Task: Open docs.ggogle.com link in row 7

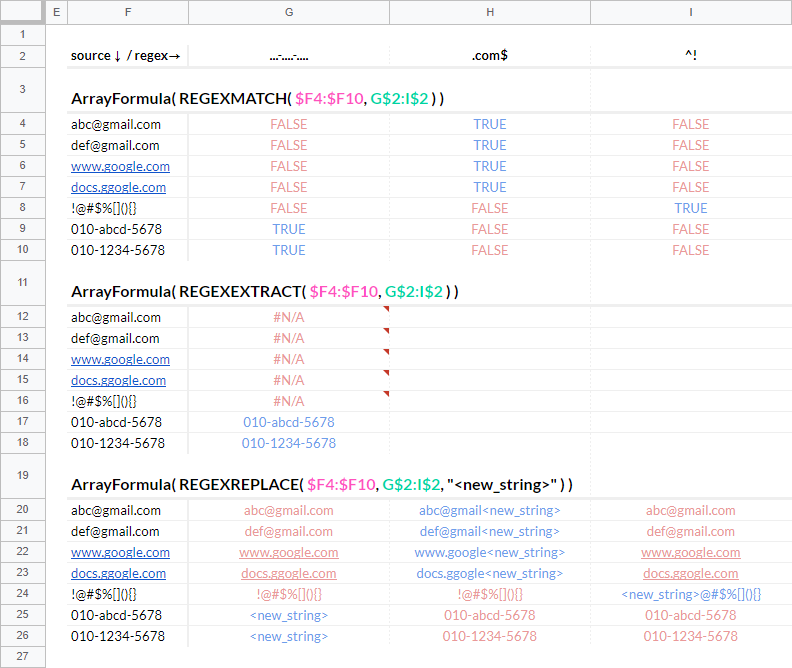Action: [118, 187]
